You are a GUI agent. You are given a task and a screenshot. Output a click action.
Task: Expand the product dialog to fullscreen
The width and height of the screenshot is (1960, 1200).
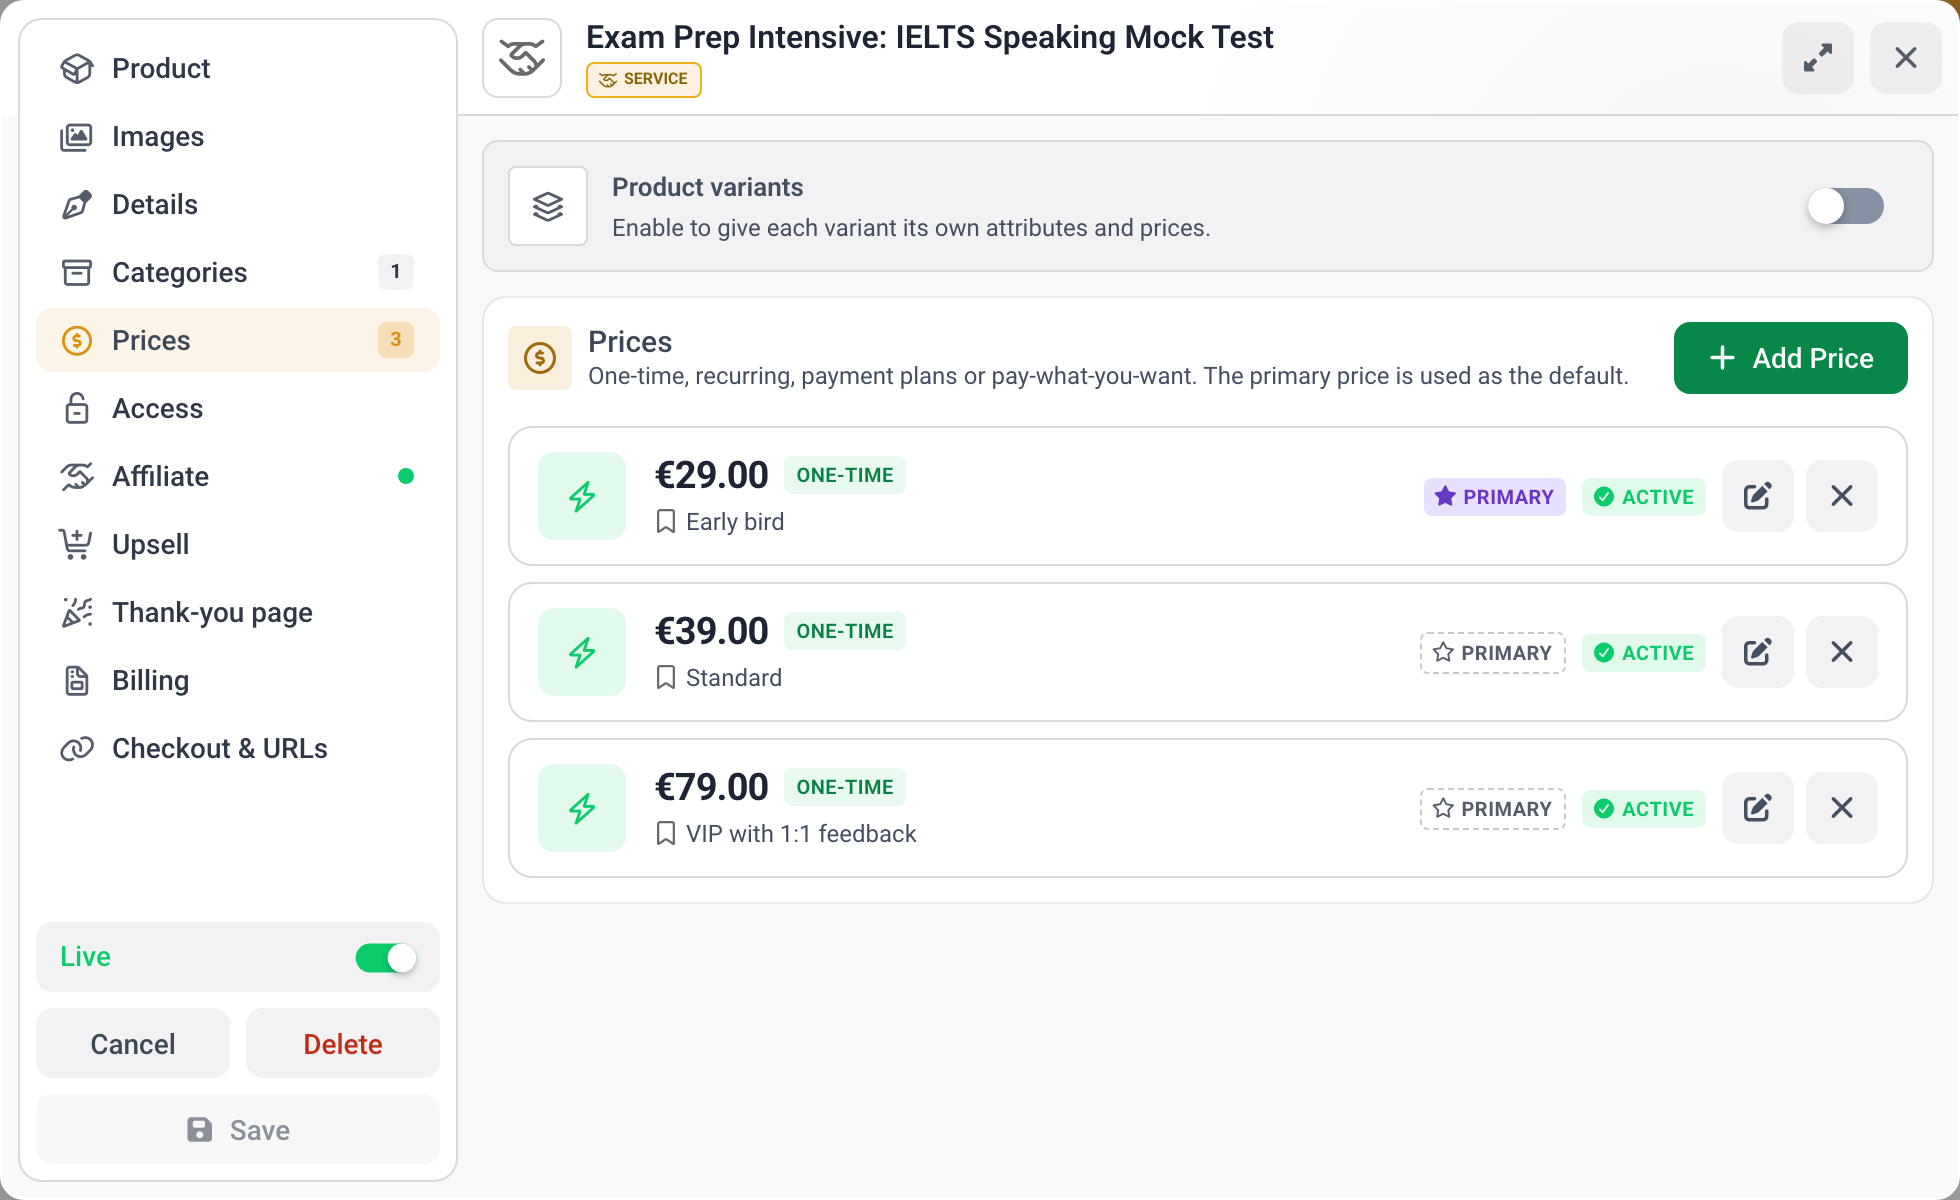click(1817, 58)
